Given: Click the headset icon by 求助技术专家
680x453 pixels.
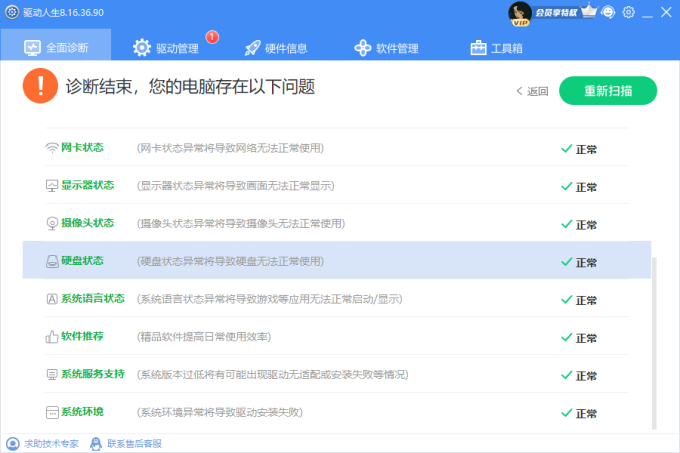Looking at the screenshot, I should (x=13, y=444).
